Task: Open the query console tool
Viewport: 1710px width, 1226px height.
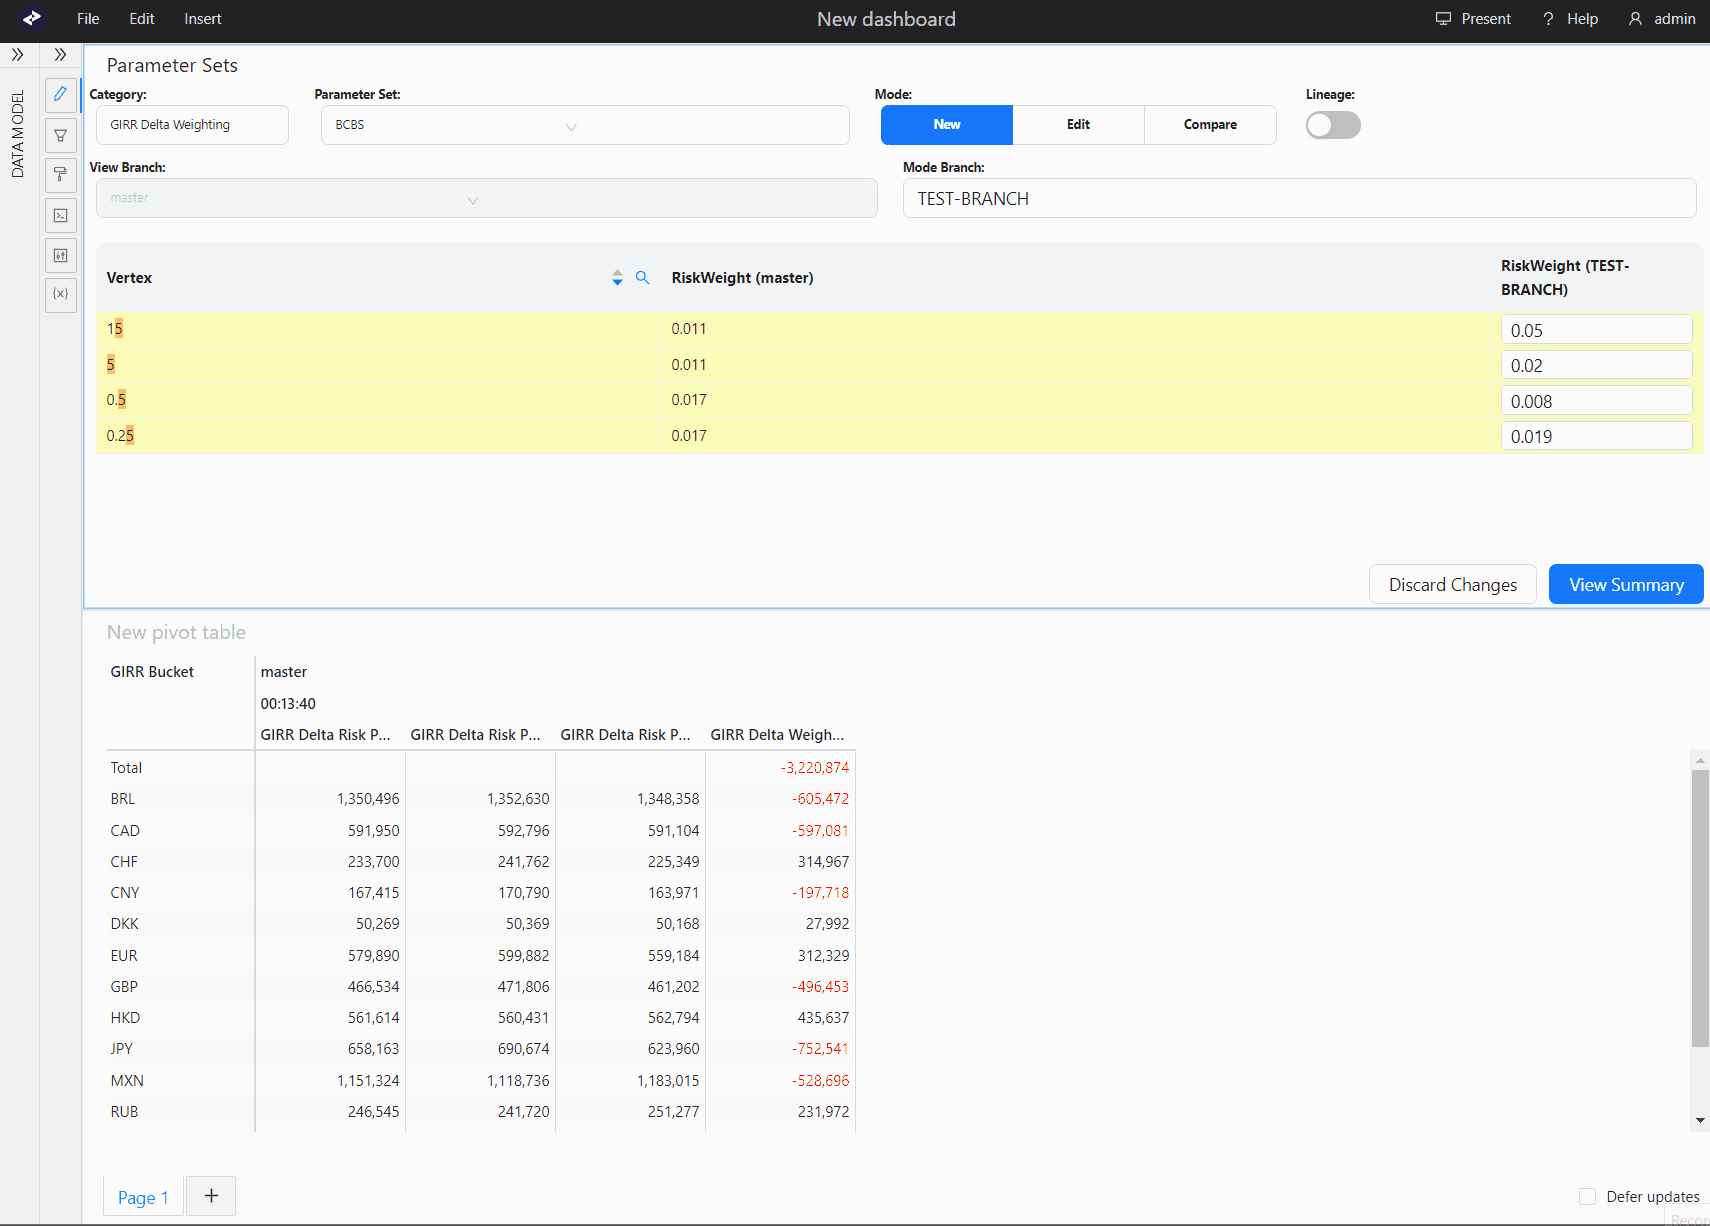Action: click(60, 215)
